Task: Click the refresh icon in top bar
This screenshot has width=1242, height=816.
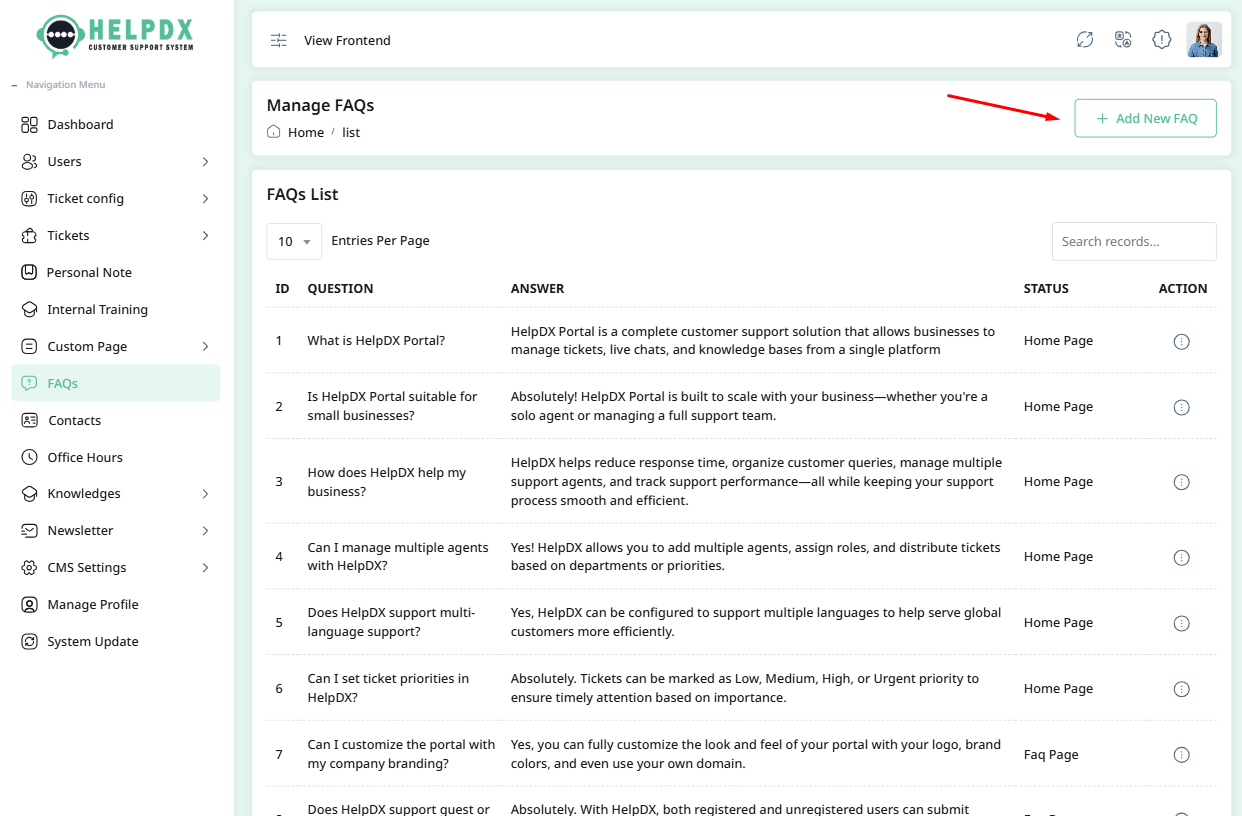Action: tap(1085, 40)
